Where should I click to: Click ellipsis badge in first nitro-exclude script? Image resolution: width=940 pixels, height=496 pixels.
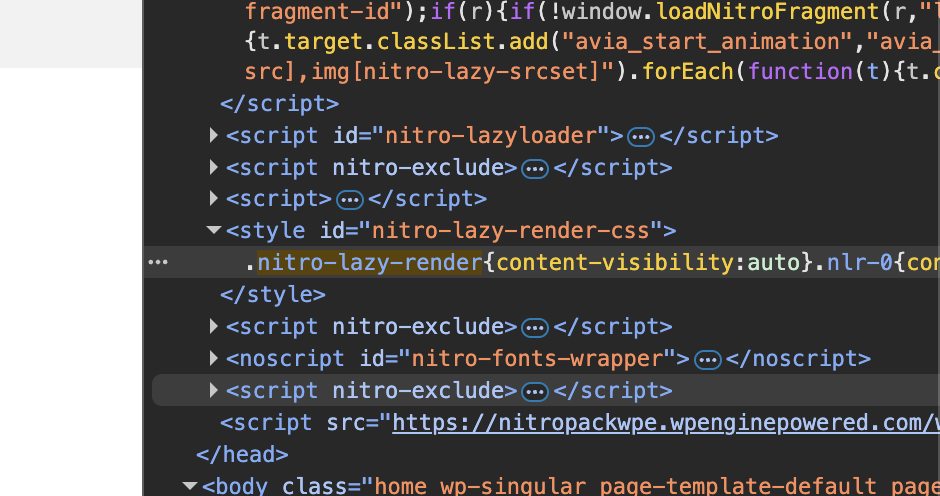pyautogui.click(x=535, y=169)
